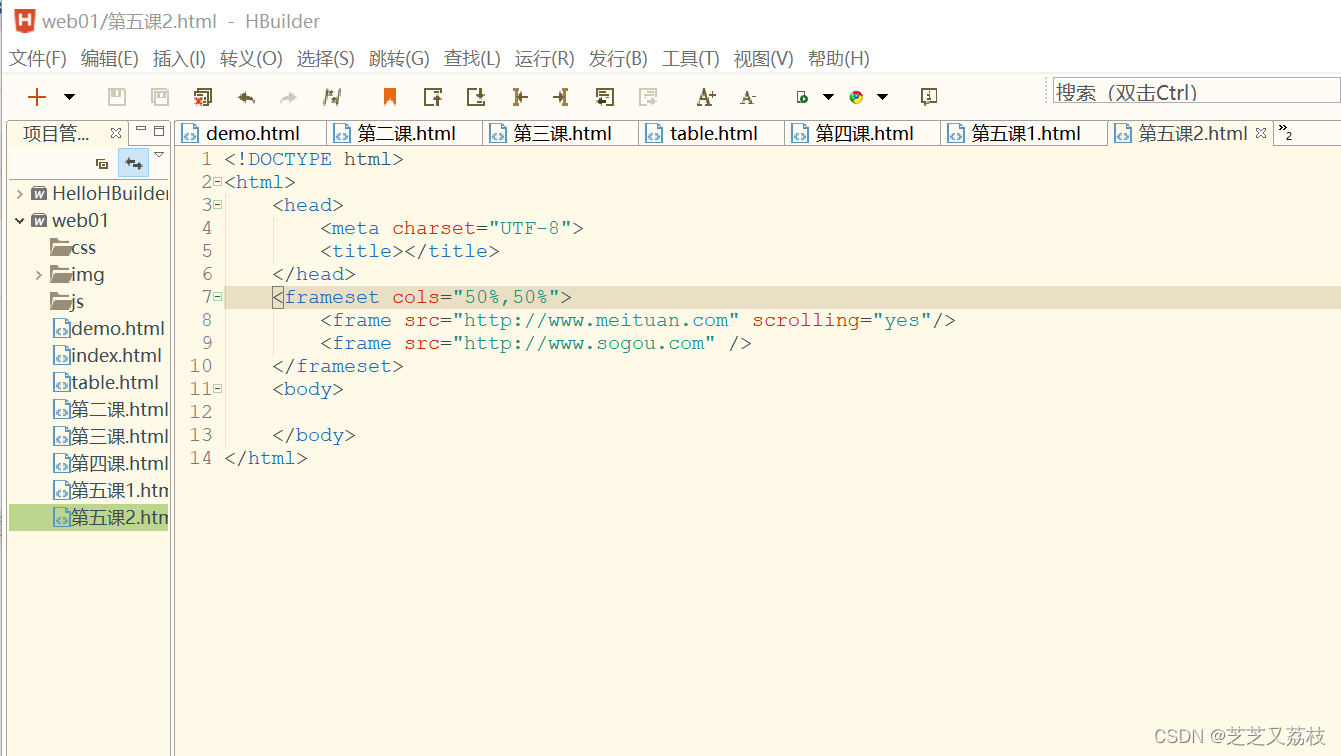Switch to the table.html editor tab
The width and height of the screenshot is (1341, 756).
(712, 133)
